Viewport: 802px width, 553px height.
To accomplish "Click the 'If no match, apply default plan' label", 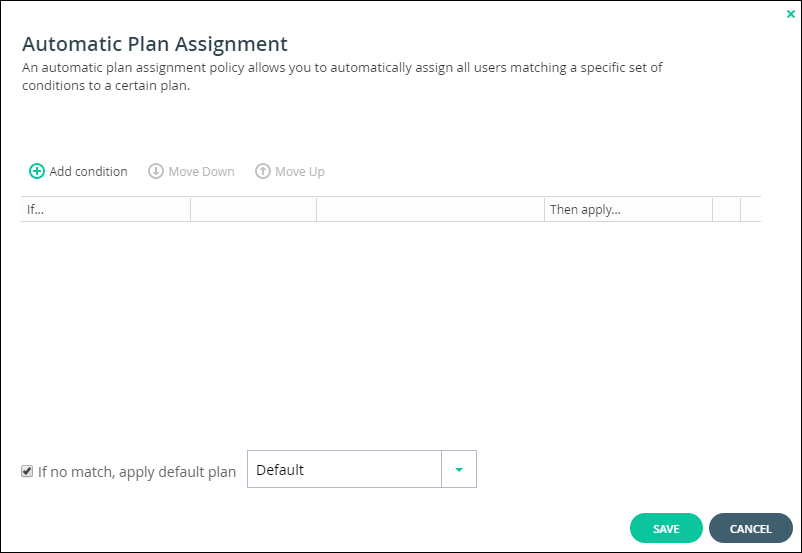I will (x=137, y=472).
